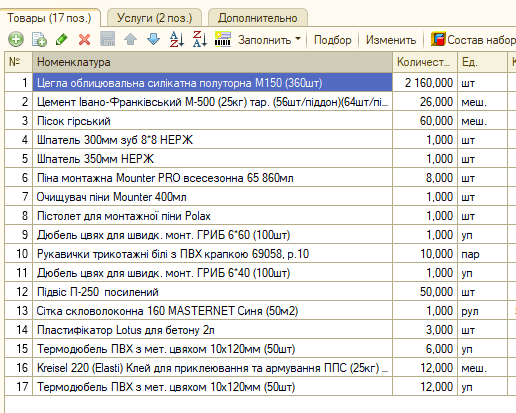
Task: Select the Пісок гірський row
Action: click(x=212, y=121)
